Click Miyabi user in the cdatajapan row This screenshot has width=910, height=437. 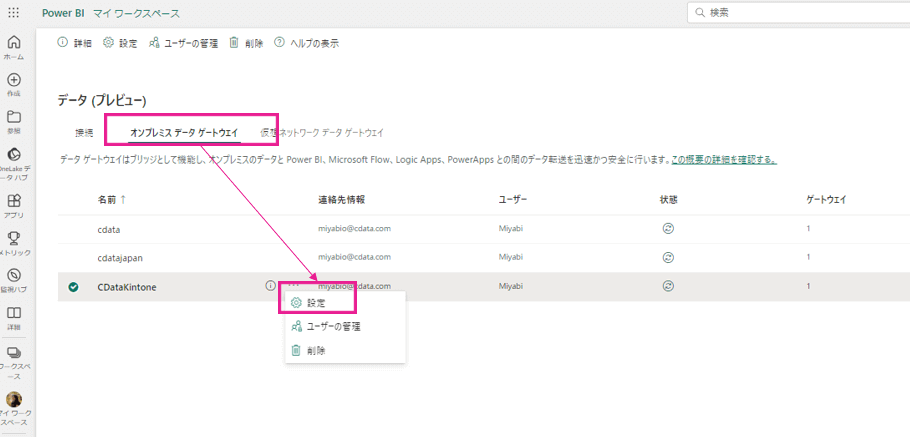(x=511, y=257)
